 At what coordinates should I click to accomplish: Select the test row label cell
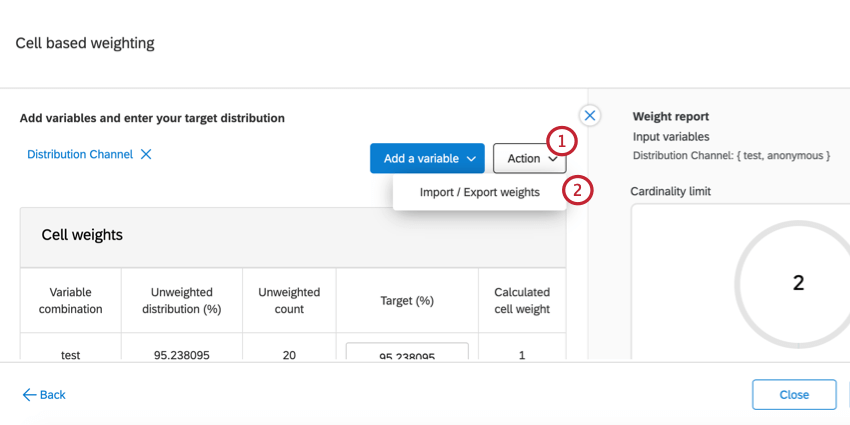(x=71, y=355)
